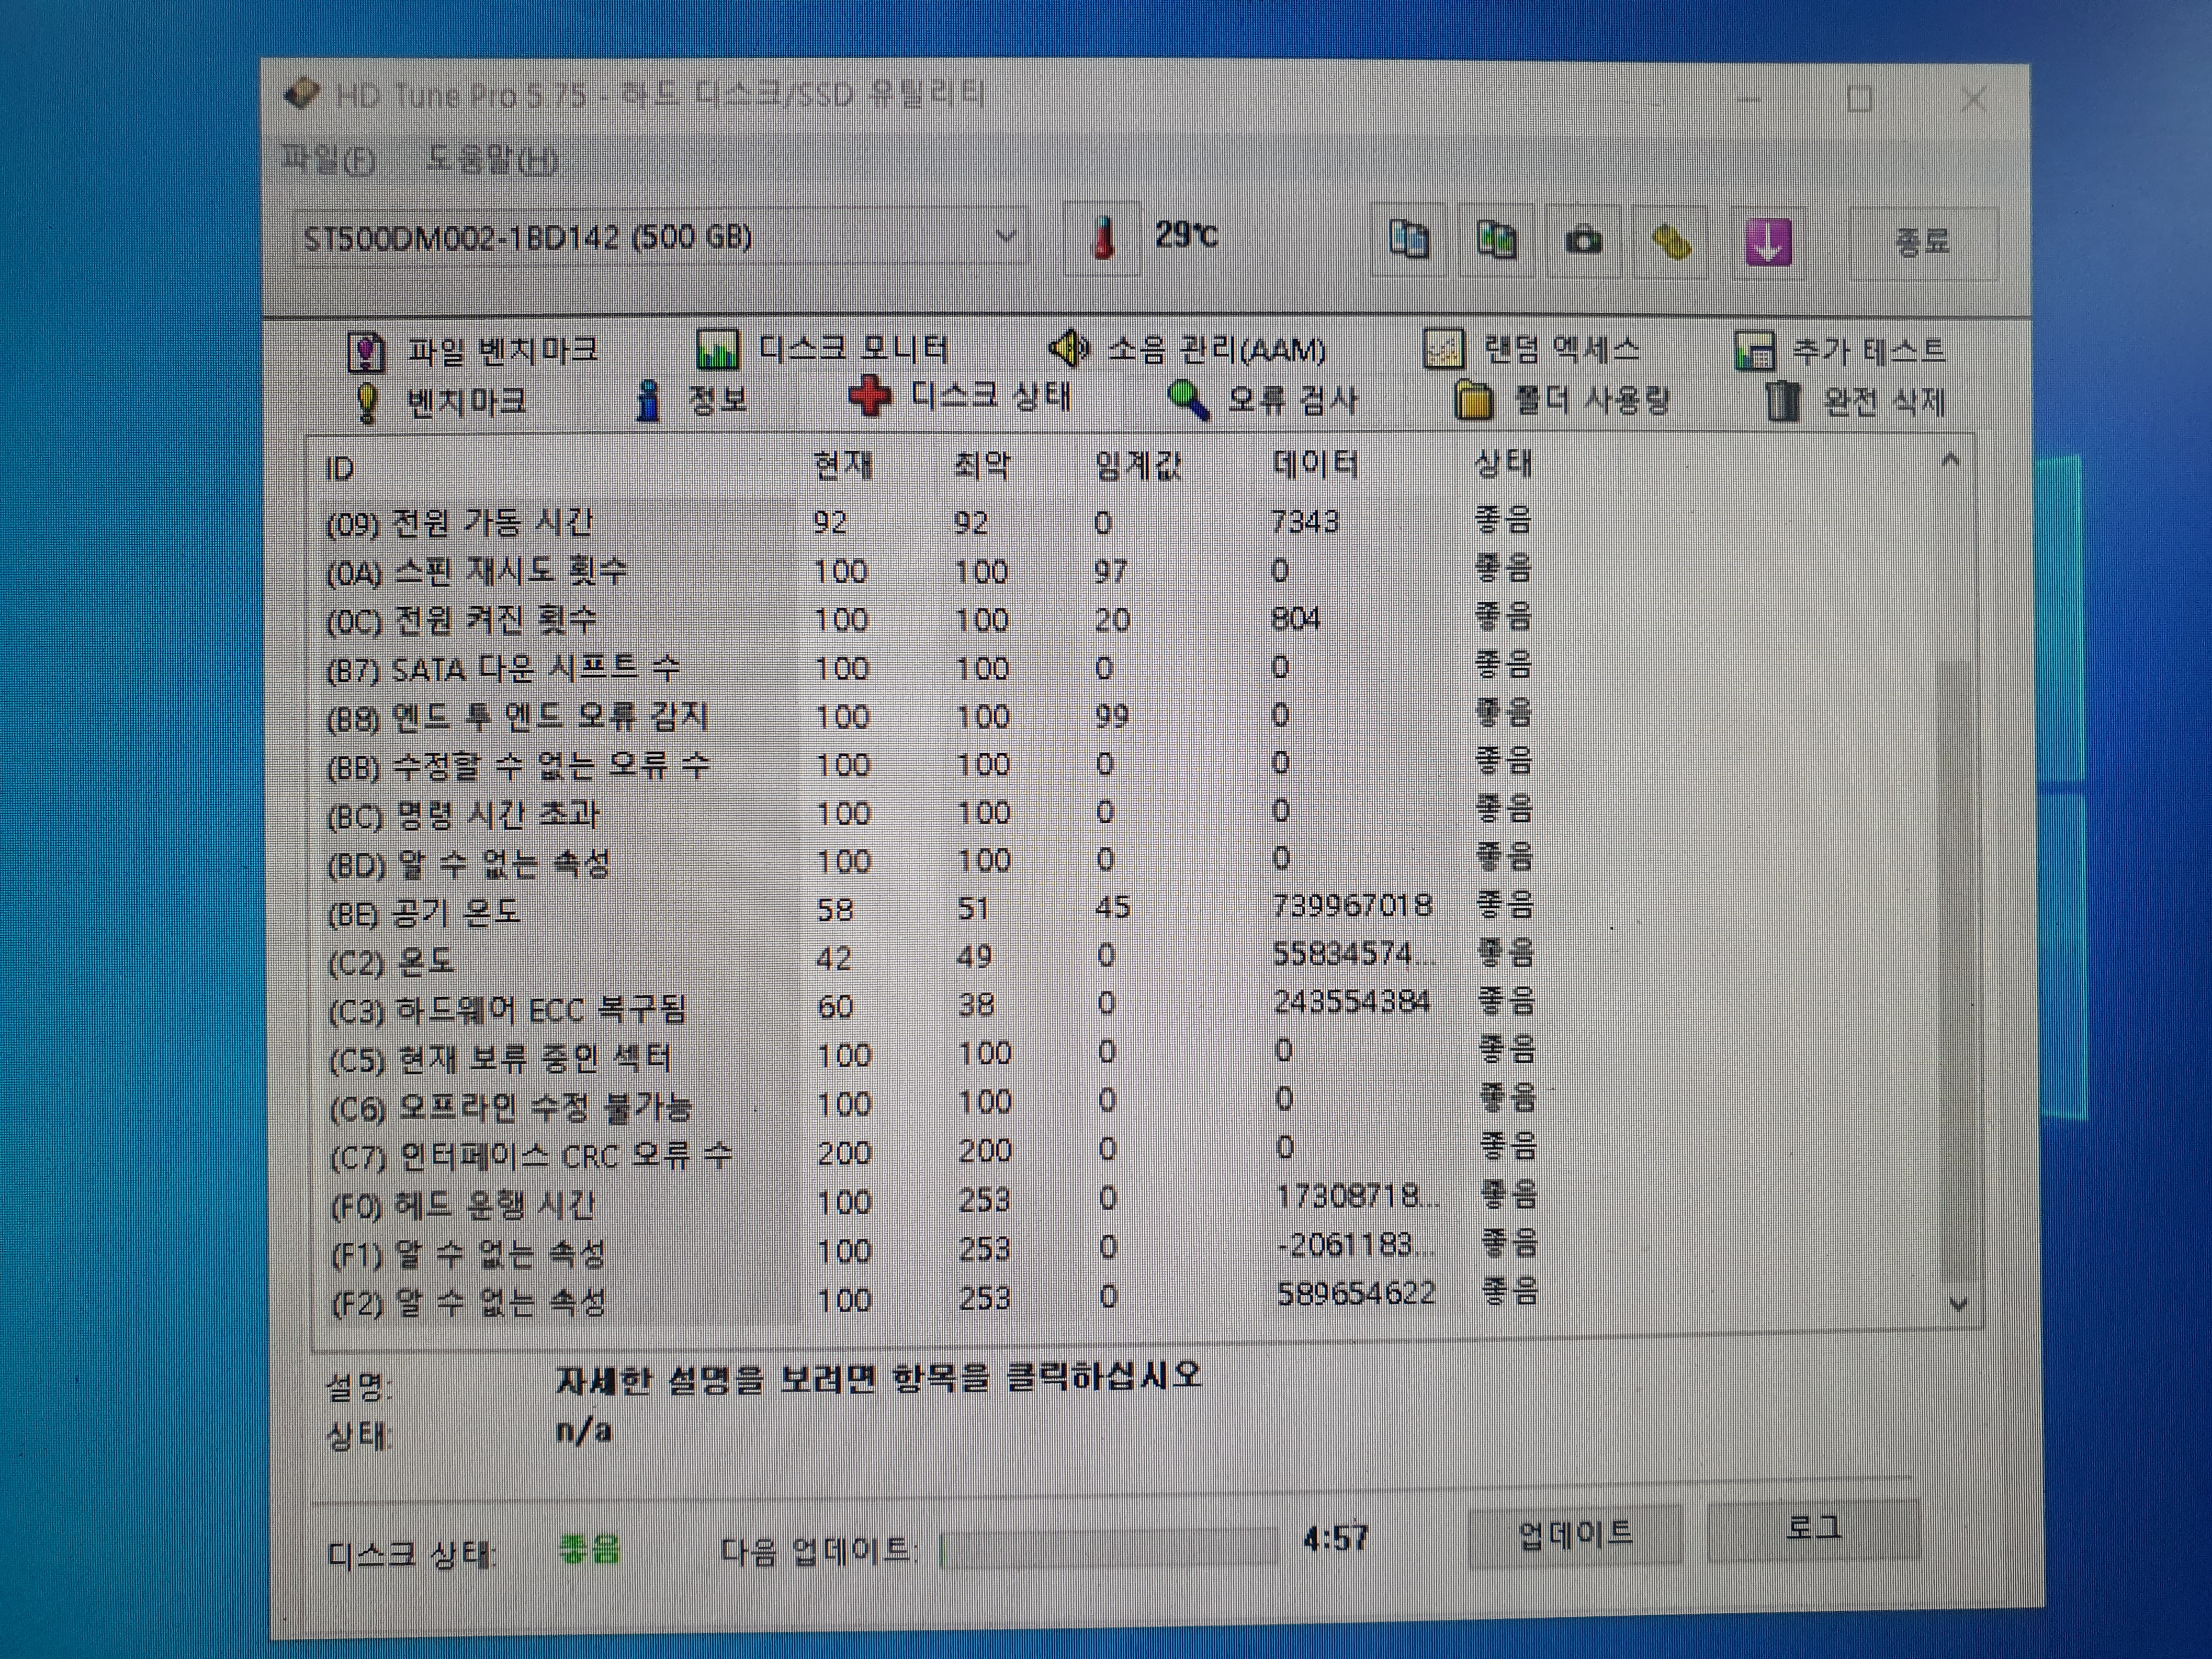This screenshot has width=2212, height=1659.
Task: Click the yellow options tool icon
Action: pos(1669,241)
